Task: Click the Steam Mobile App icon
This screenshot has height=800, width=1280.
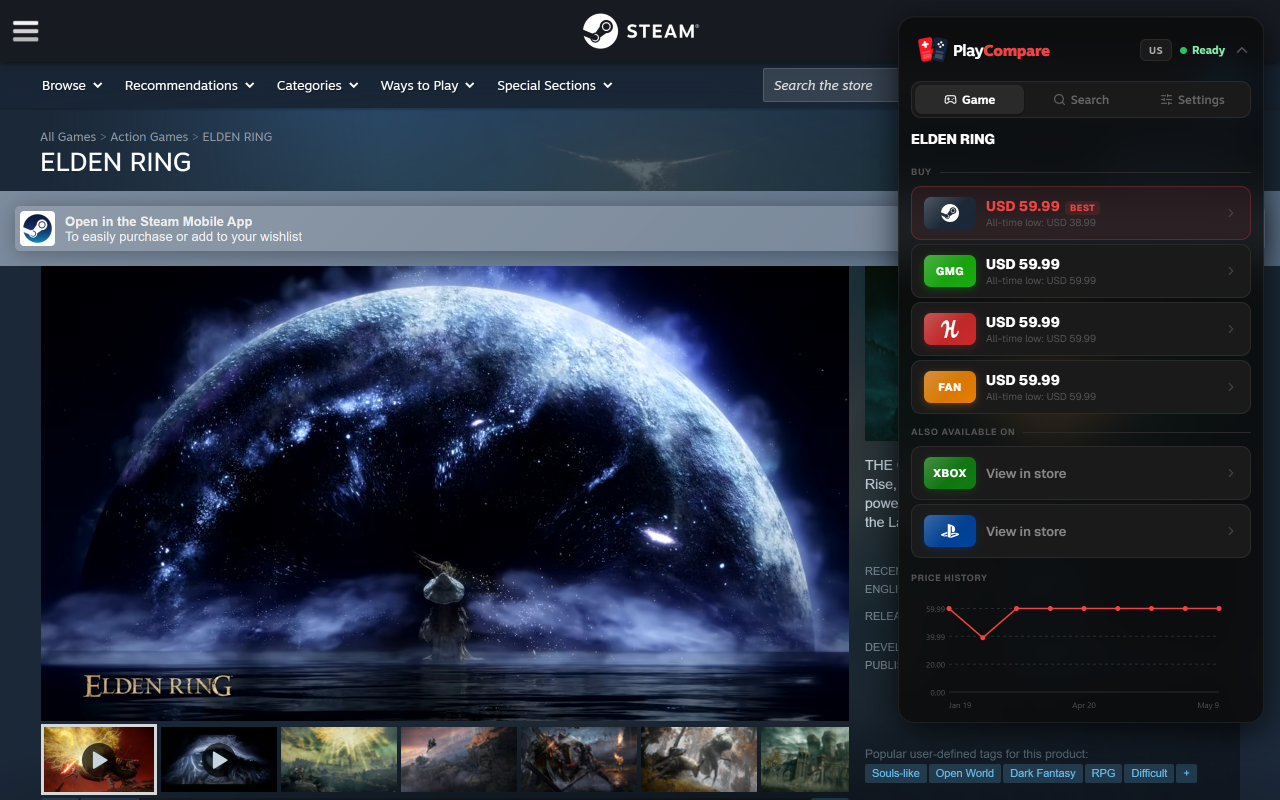Action: pos(38,229)
